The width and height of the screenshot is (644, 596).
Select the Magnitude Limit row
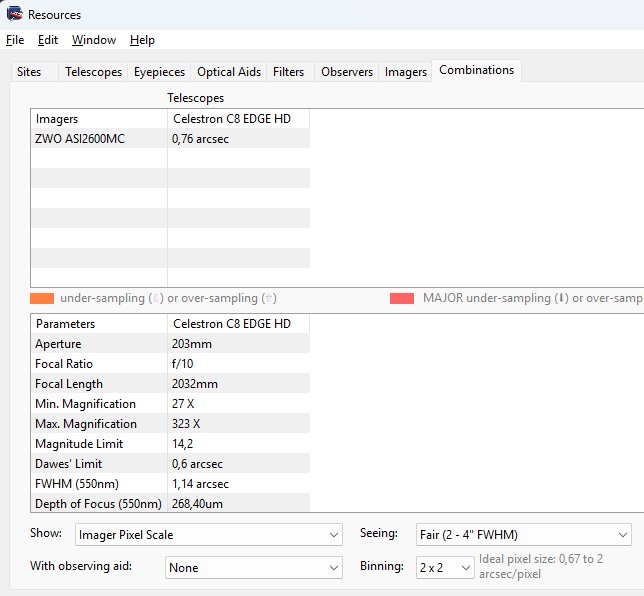[x=170, y=444]
